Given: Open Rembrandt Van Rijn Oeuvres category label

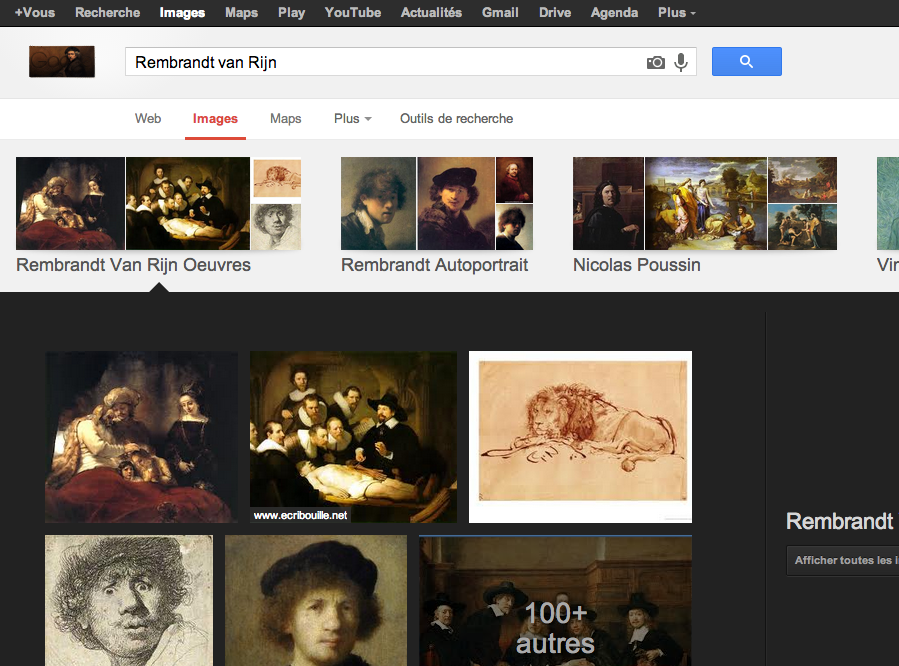Looking at the screenshot, I should coord(134,265).
